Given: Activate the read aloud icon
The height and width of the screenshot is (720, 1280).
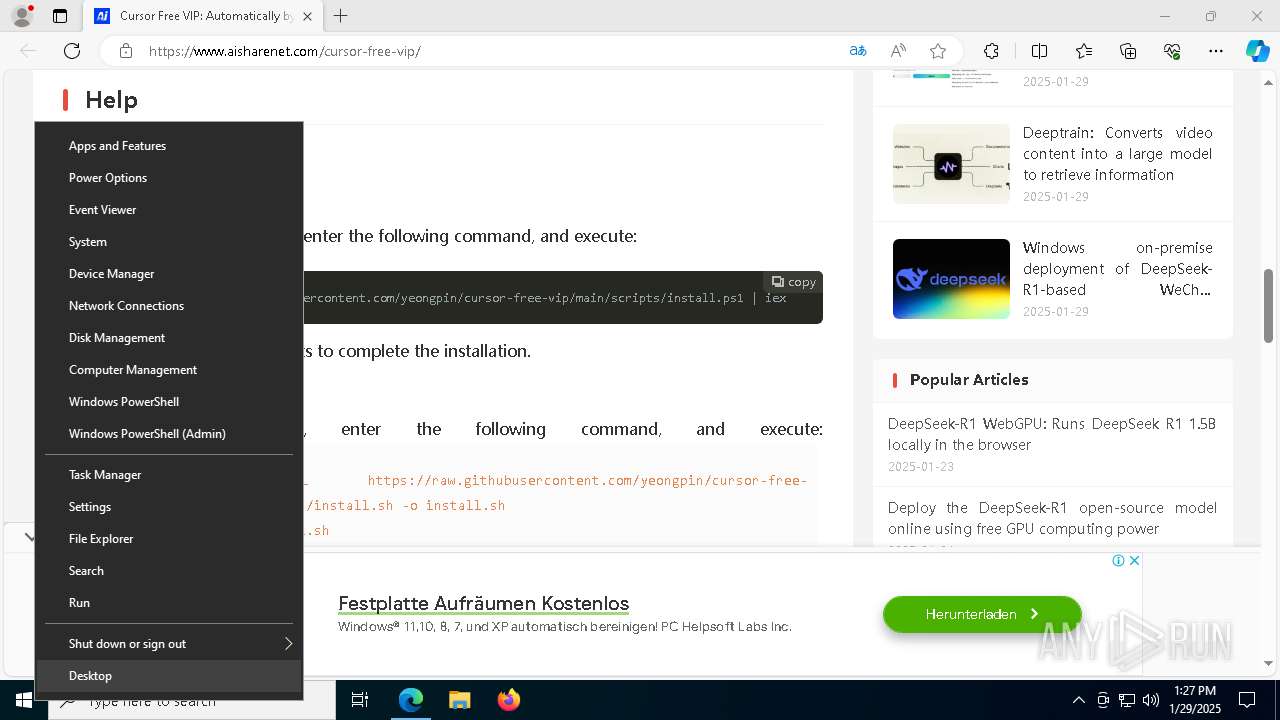Looking at the screenshot, I should [x=898, y=51].
